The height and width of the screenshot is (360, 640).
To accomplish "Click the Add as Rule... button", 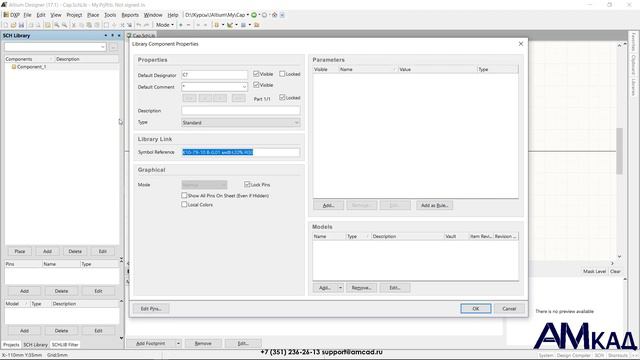I will [x=434, y=205].
